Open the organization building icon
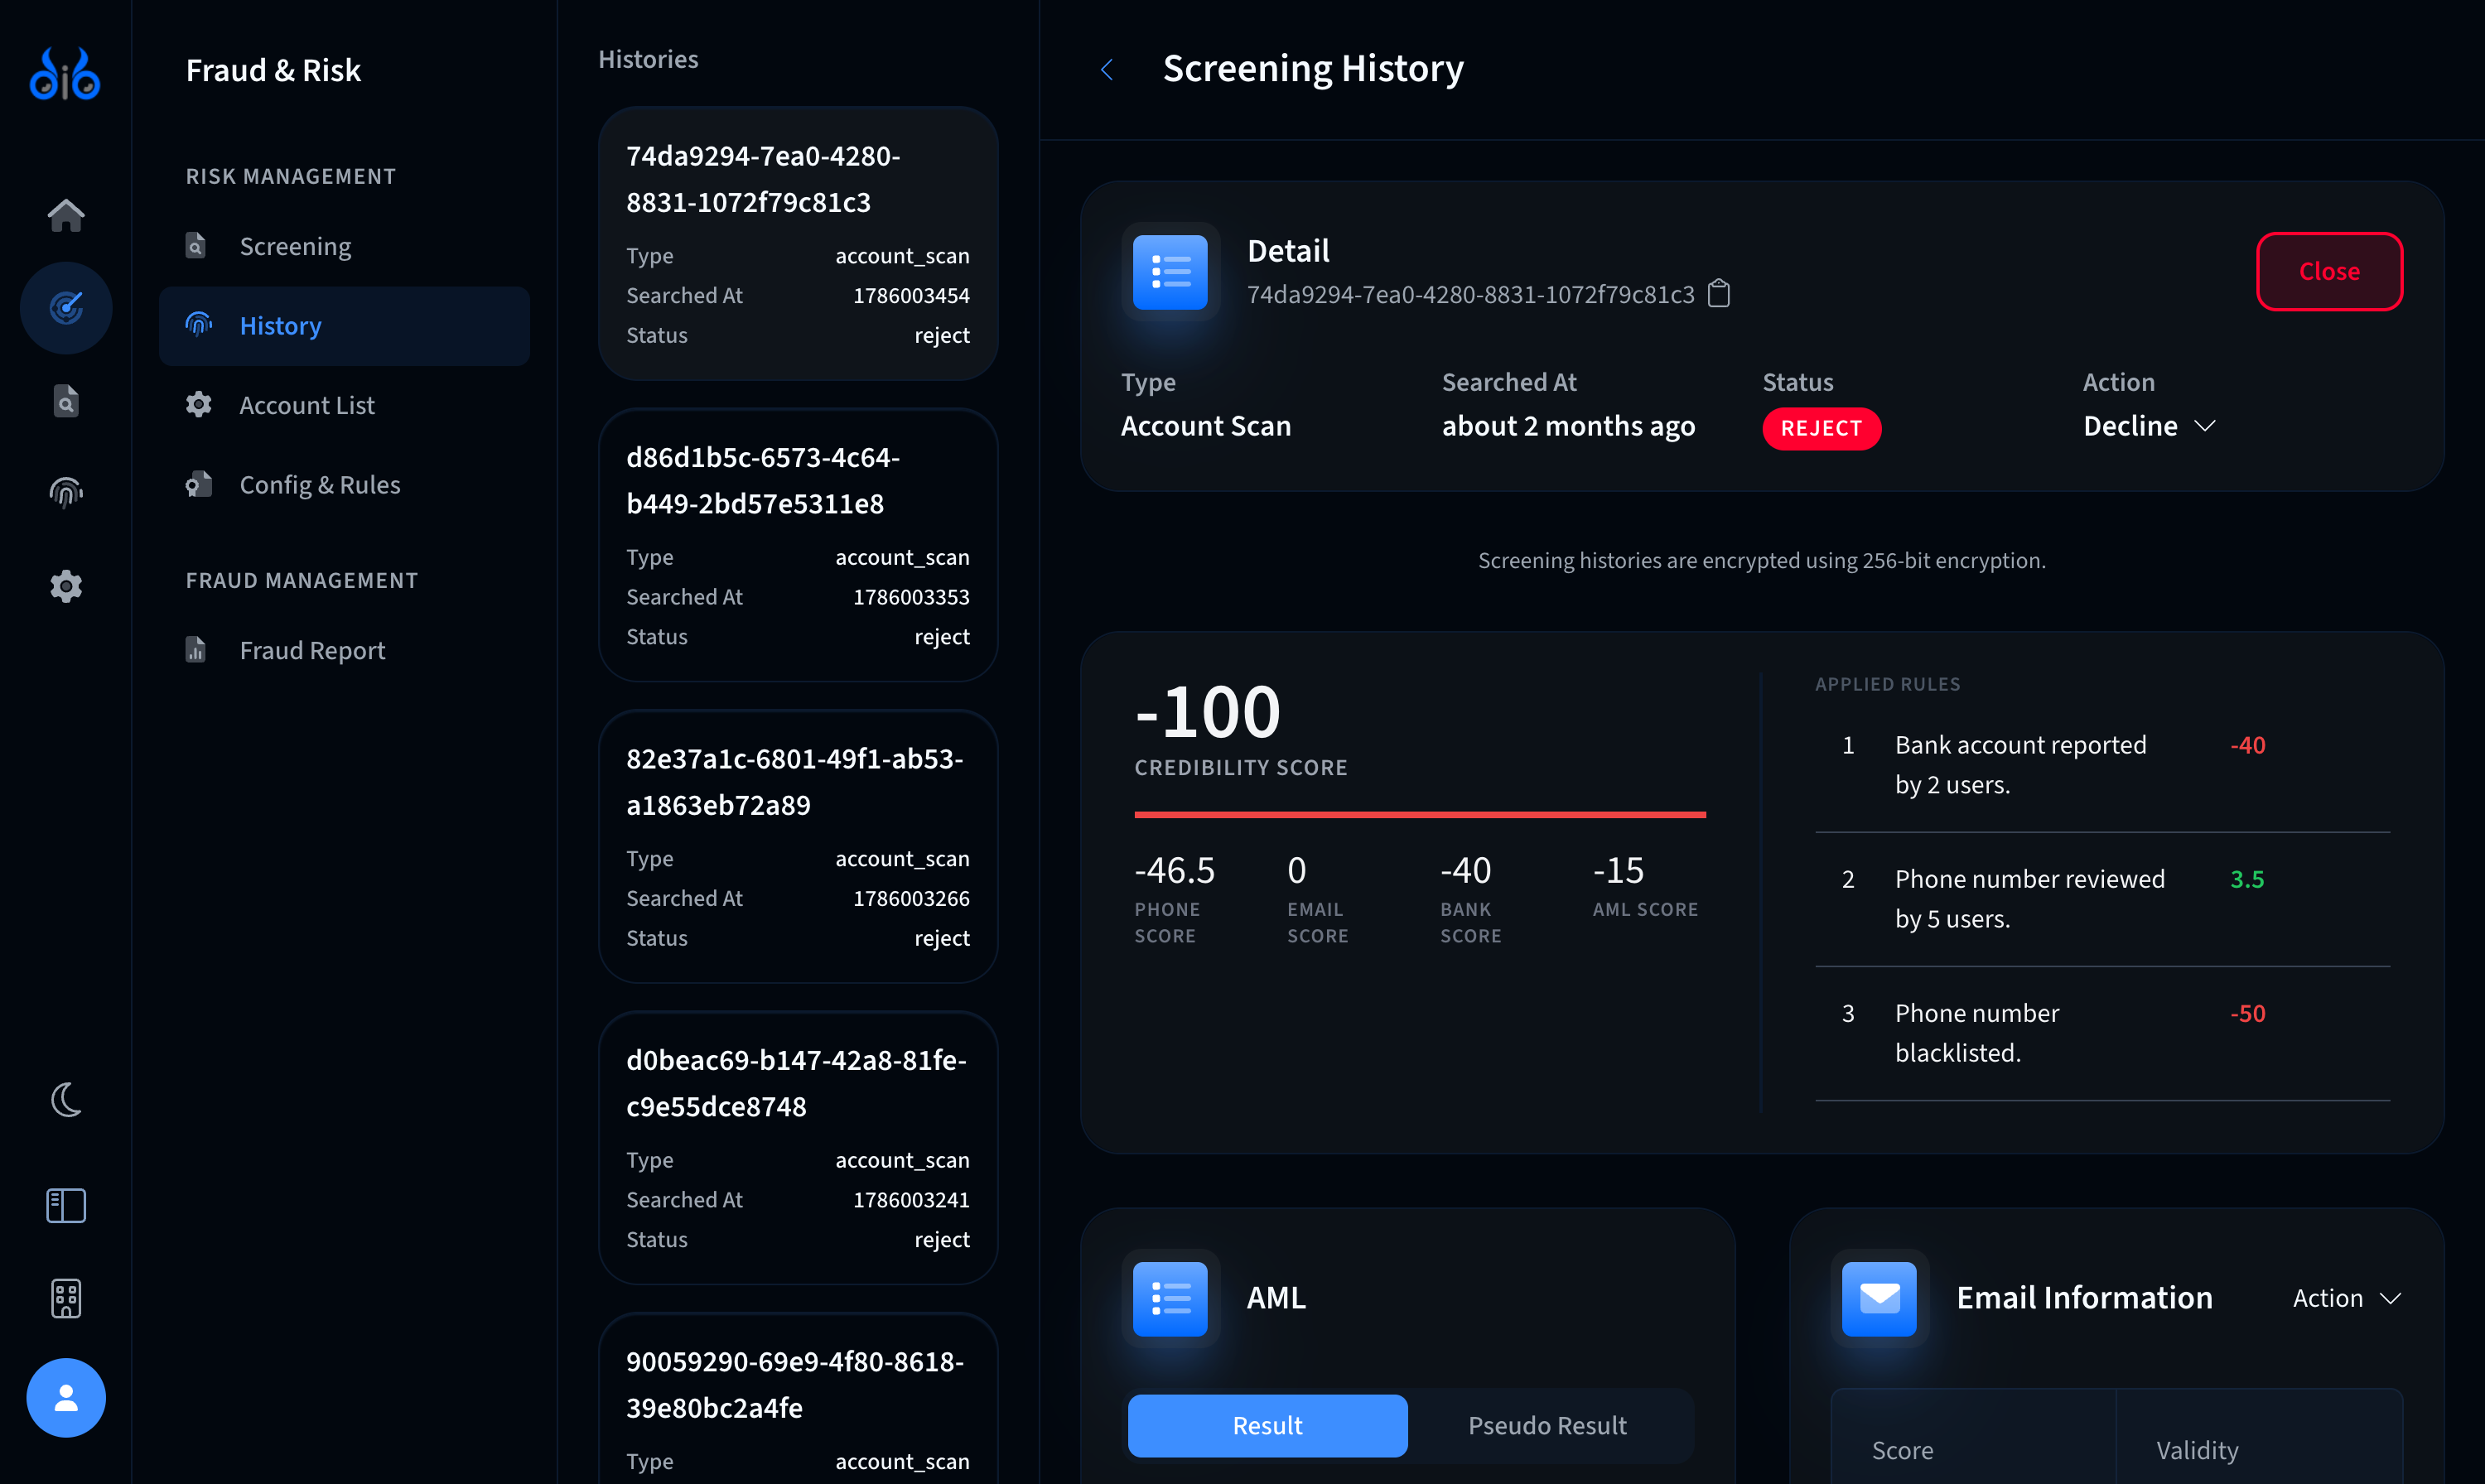Viewport: 2485px width, 1484px height. (x=66, y=1299)
